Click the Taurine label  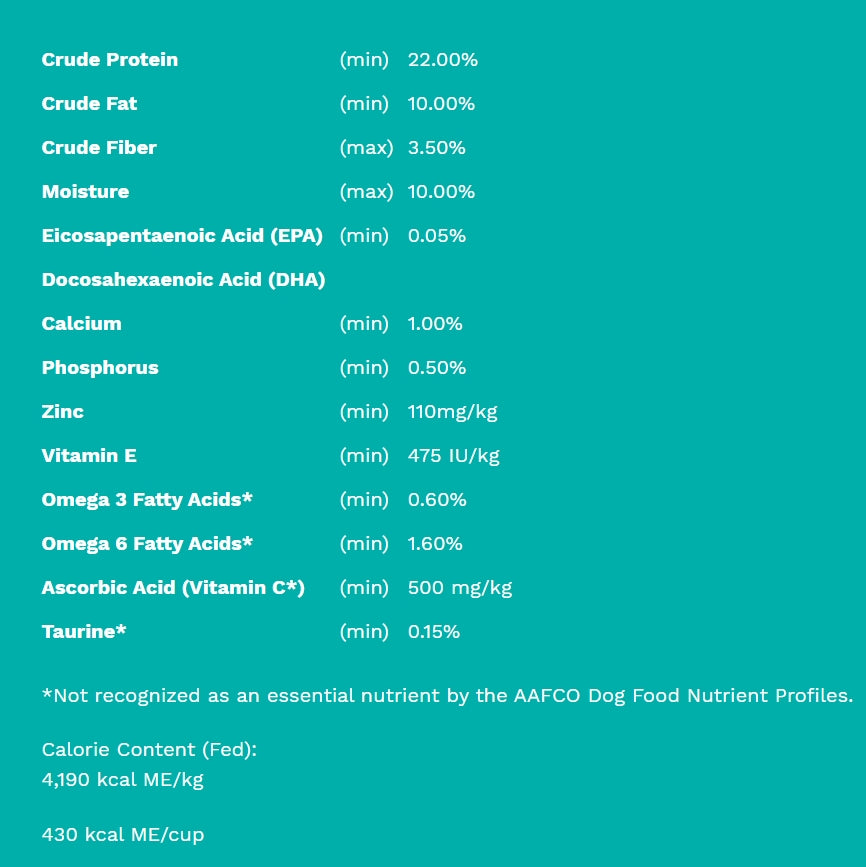pyautogui.click(x=84, y=632)
